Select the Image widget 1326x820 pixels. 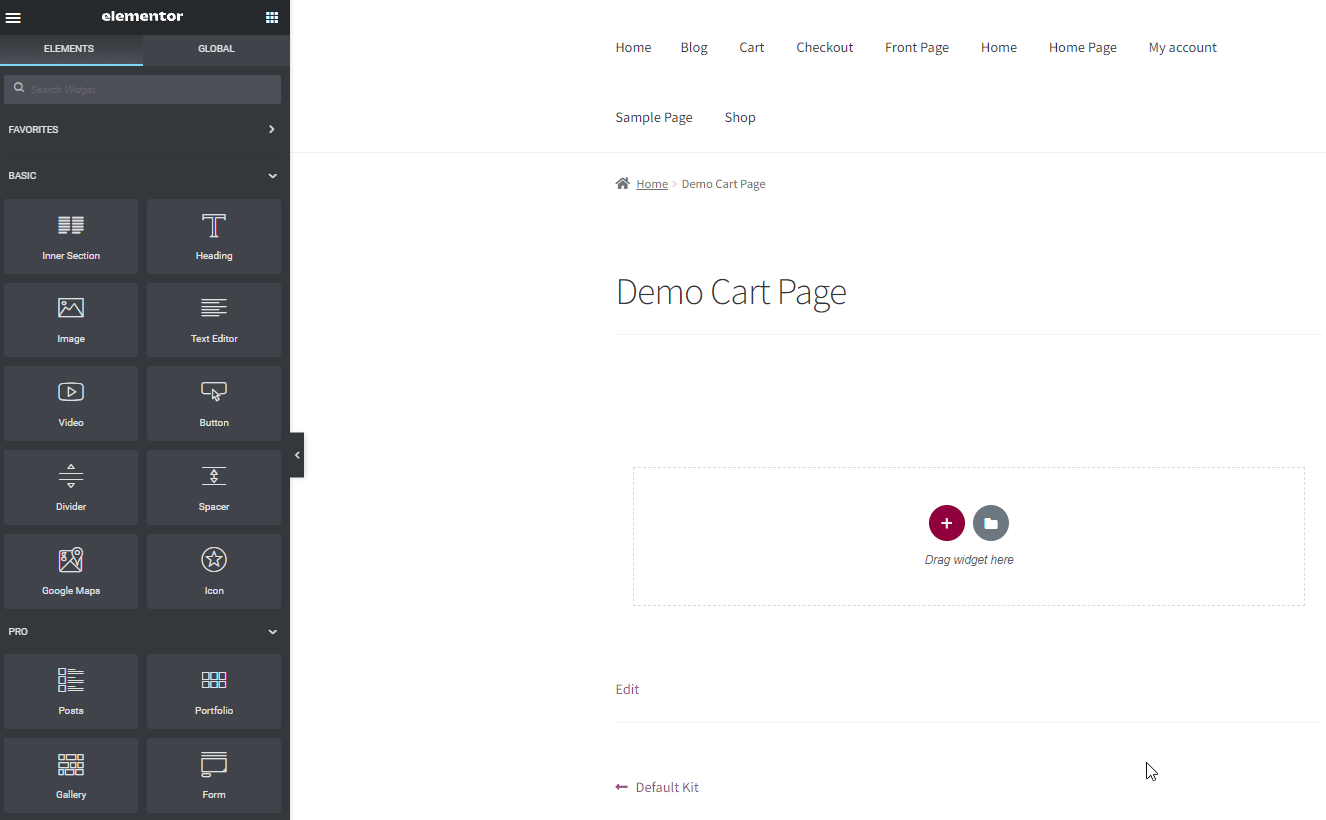click(x=71, y=320)
